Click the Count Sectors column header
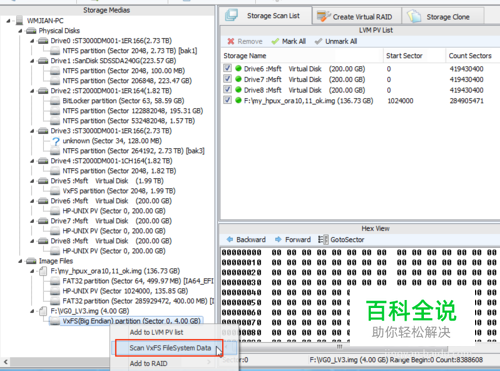Screen dimensions: 500x371 pos(473,56)
